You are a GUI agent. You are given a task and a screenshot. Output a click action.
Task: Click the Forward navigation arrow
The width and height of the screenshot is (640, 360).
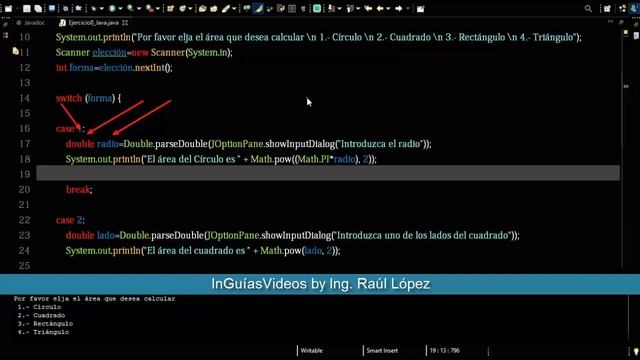tap(398, 8)
